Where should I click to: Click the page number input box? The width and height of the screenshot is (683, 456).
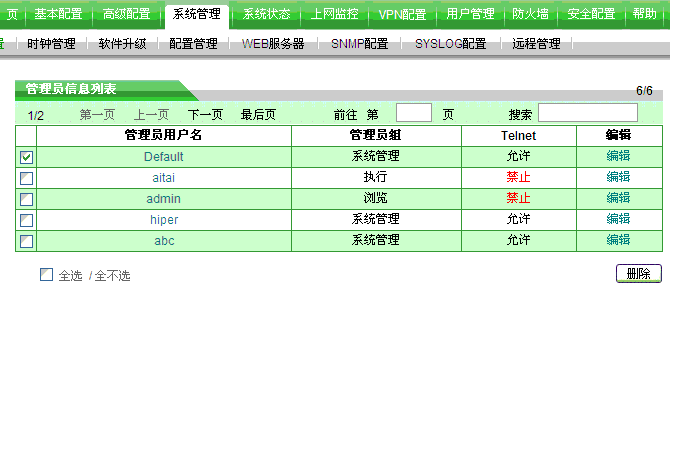pos(414,113)
